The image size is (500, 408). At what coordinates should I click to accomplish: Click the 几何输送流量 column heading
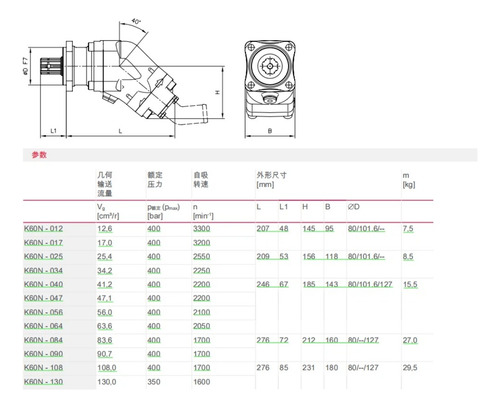click(x=105, y=184)
